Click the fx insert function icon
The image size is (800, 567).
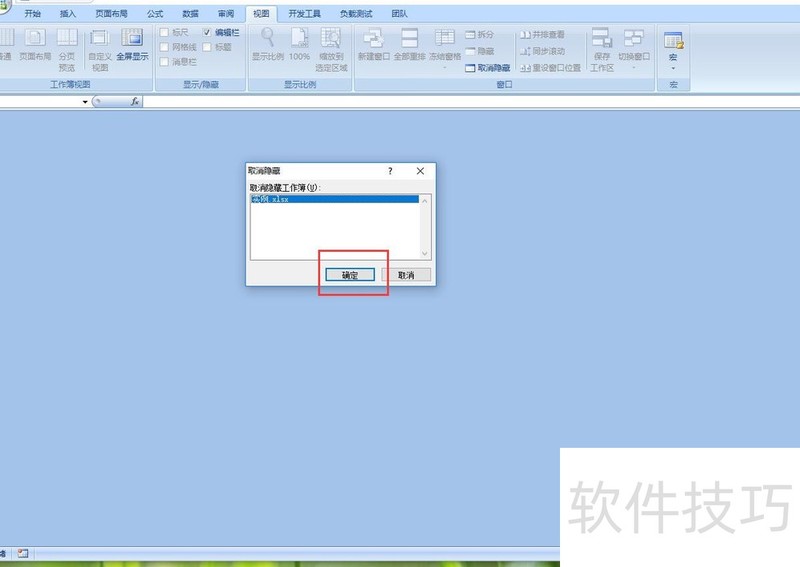(x=135, y=102)
